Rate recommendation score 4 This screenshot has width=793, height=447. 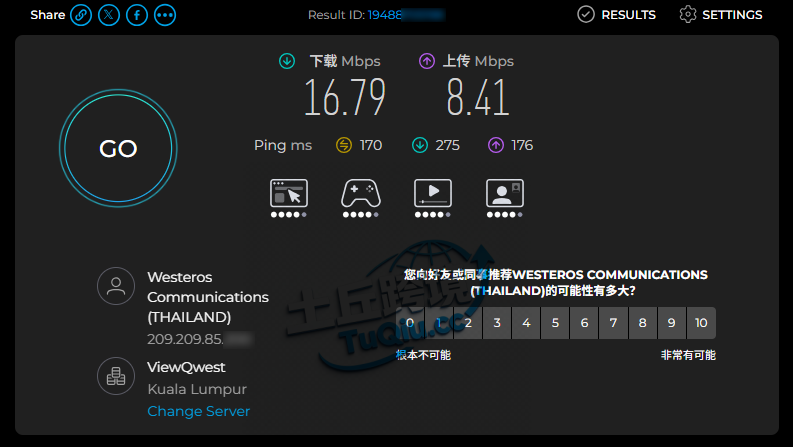pyautogui.click(x=526, y=323)
